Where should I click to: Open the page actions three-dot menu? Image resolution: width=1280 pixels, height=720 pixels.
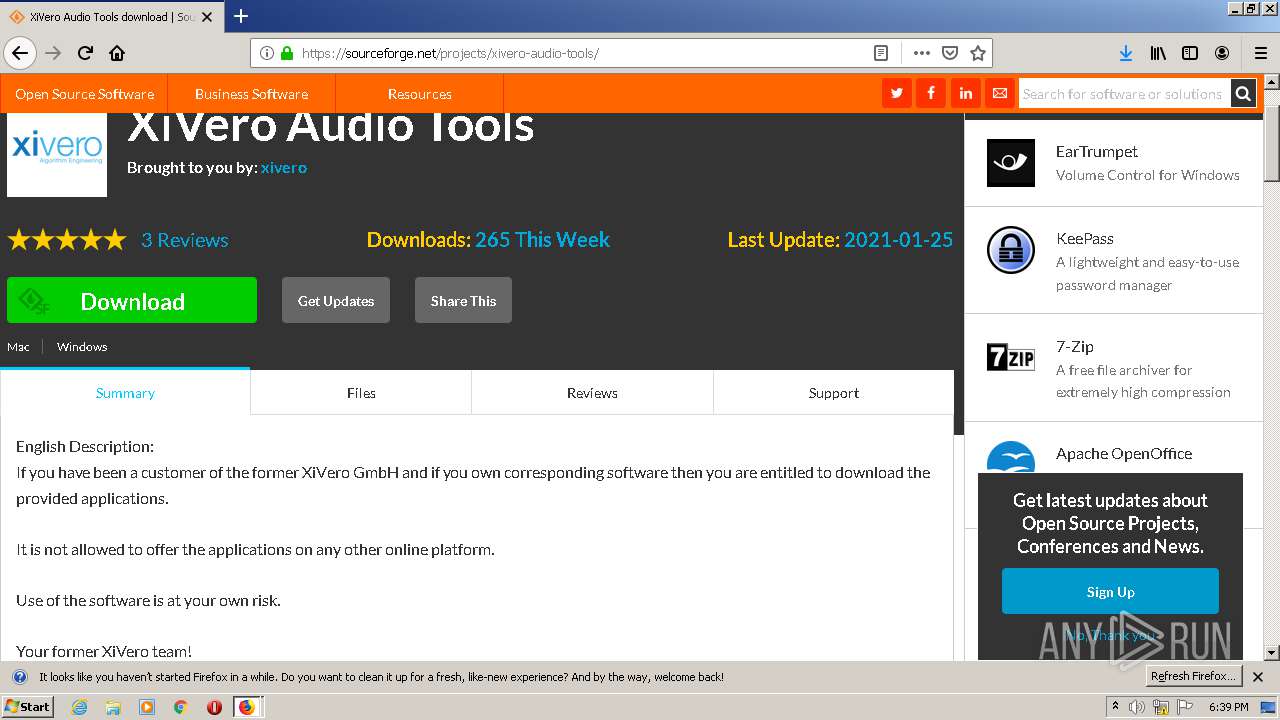coord(921,53)
